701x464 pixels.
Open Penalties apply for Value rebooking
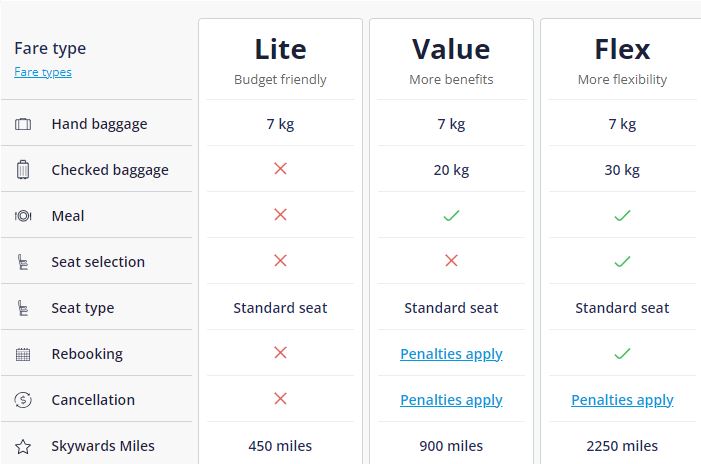click(451, 354)
